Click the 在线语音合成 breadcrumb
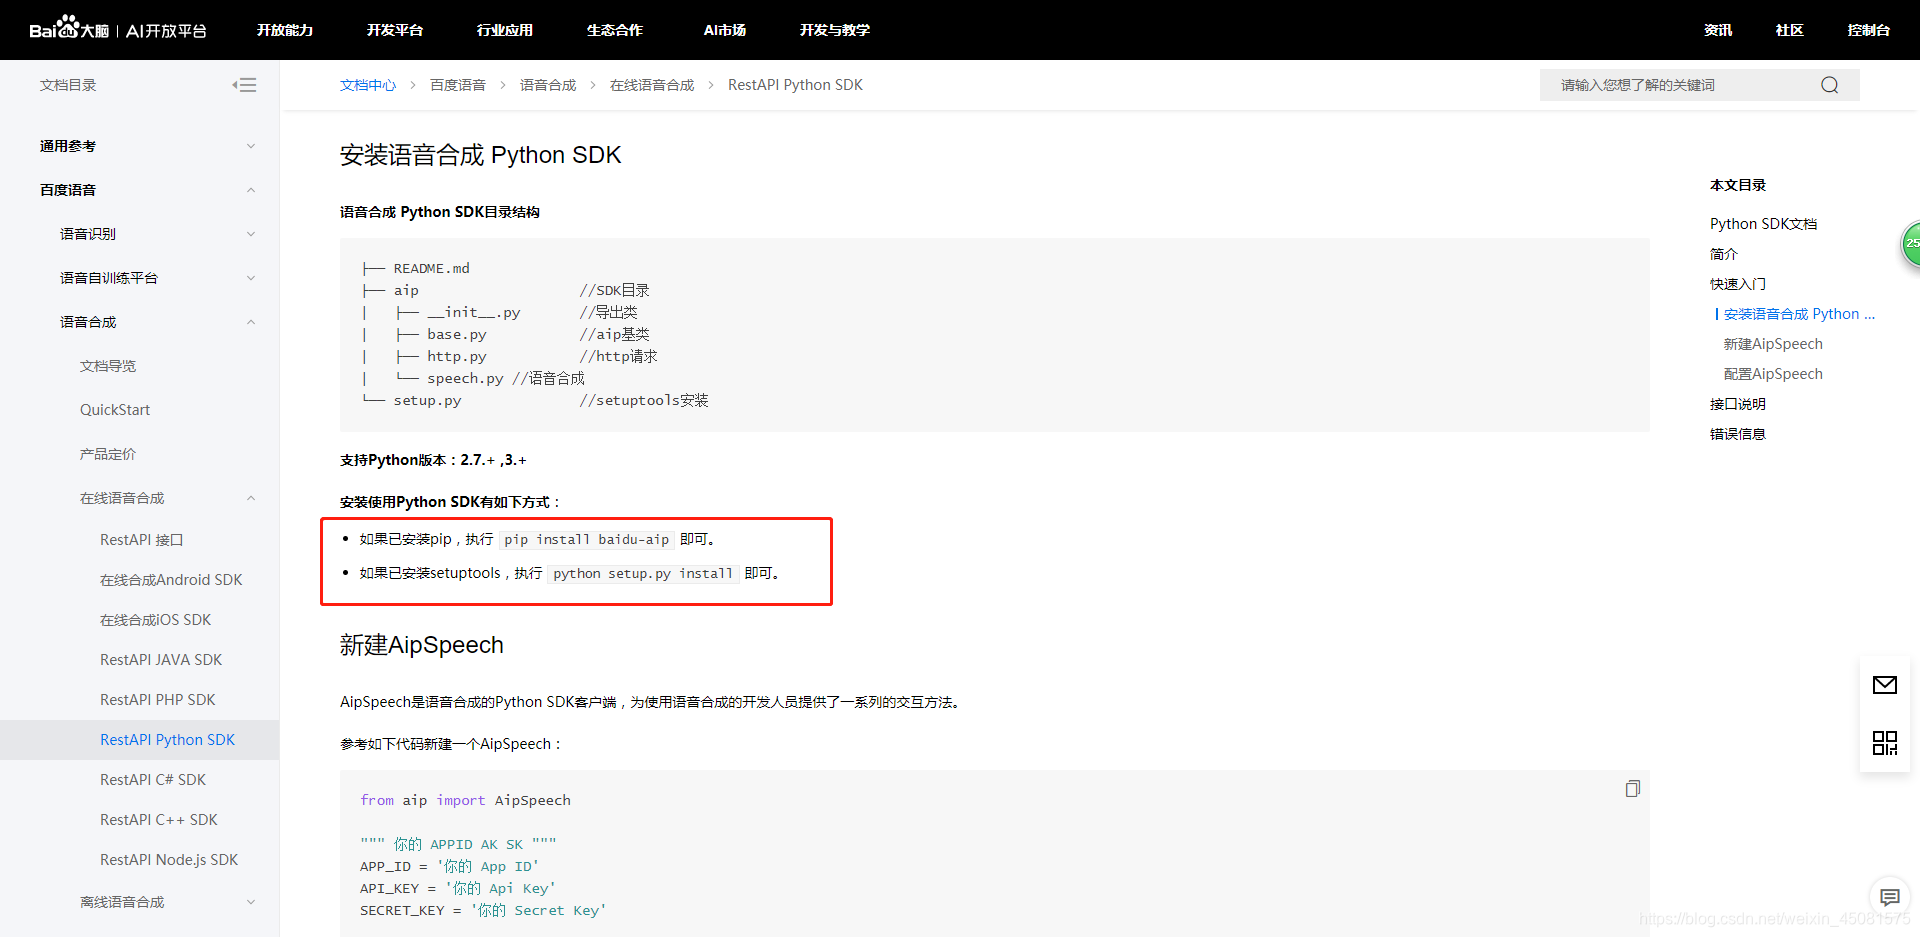The width and height of the screenshot is (1920, 937). pyautogui.click(x=652, y=85)
